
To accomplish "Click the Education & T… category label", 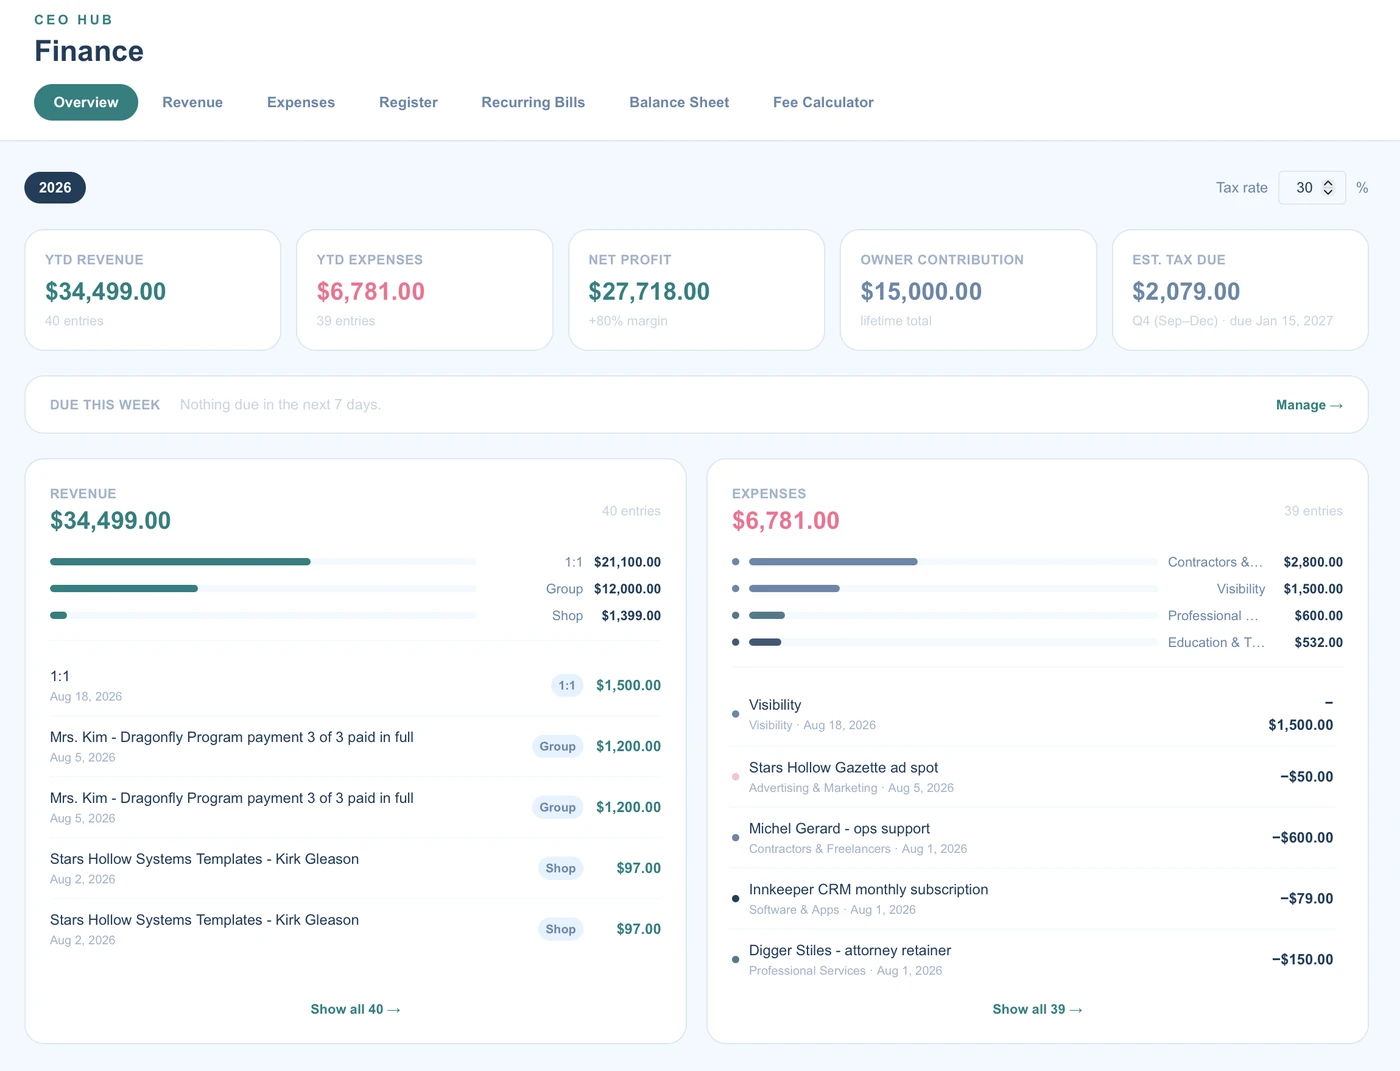I will tap(1216, 643).
